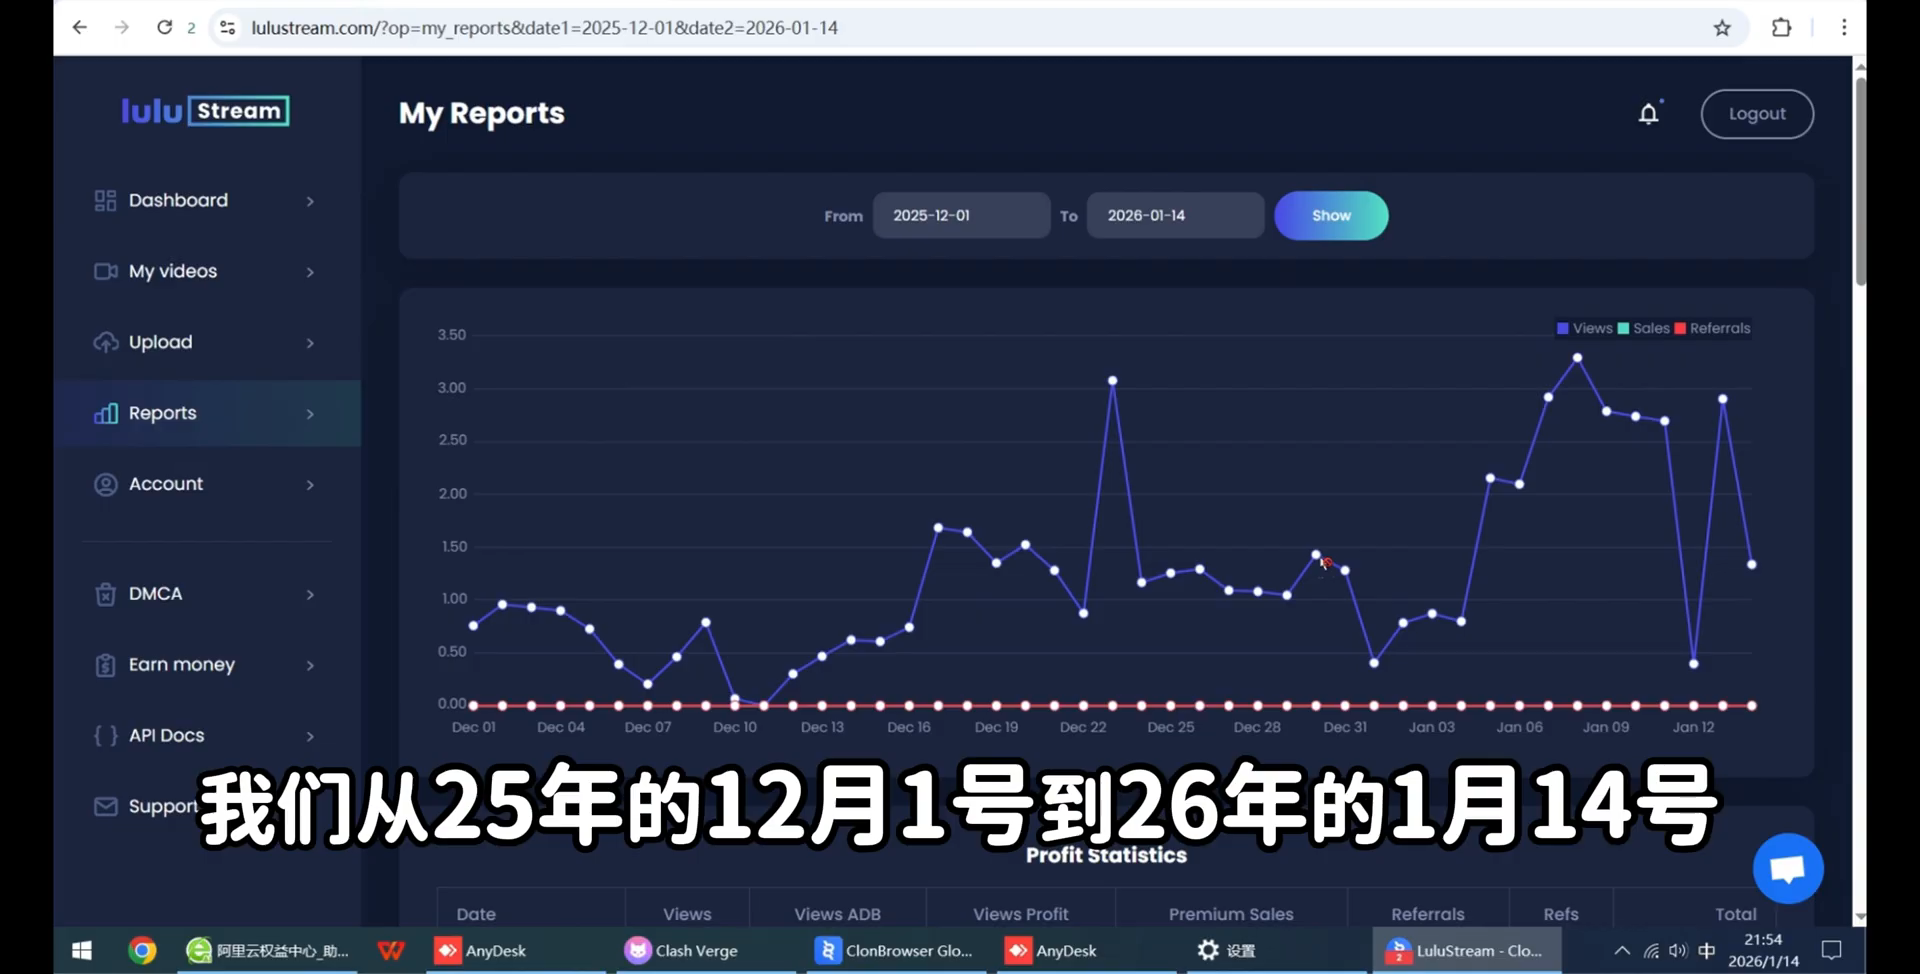The image size is (1920, 974).
Task: Open Chrome from taskbar
Action: coord(143,950)
